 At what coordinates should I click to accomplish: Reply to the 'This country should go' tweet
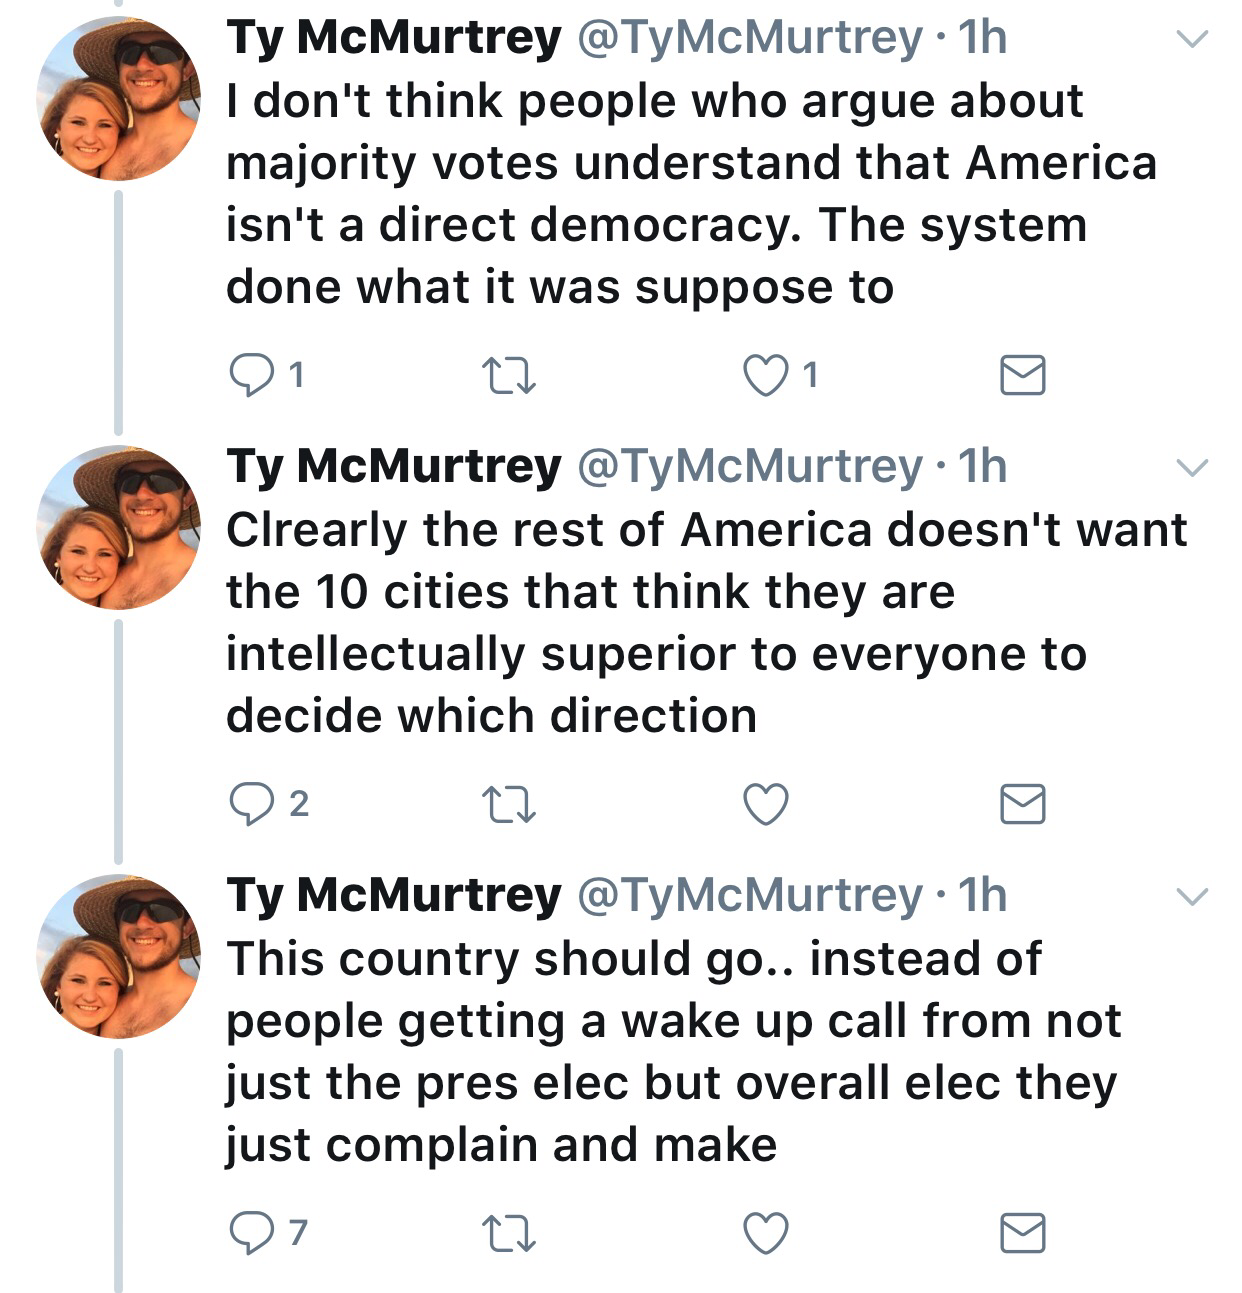click(x=247, y=1233)
